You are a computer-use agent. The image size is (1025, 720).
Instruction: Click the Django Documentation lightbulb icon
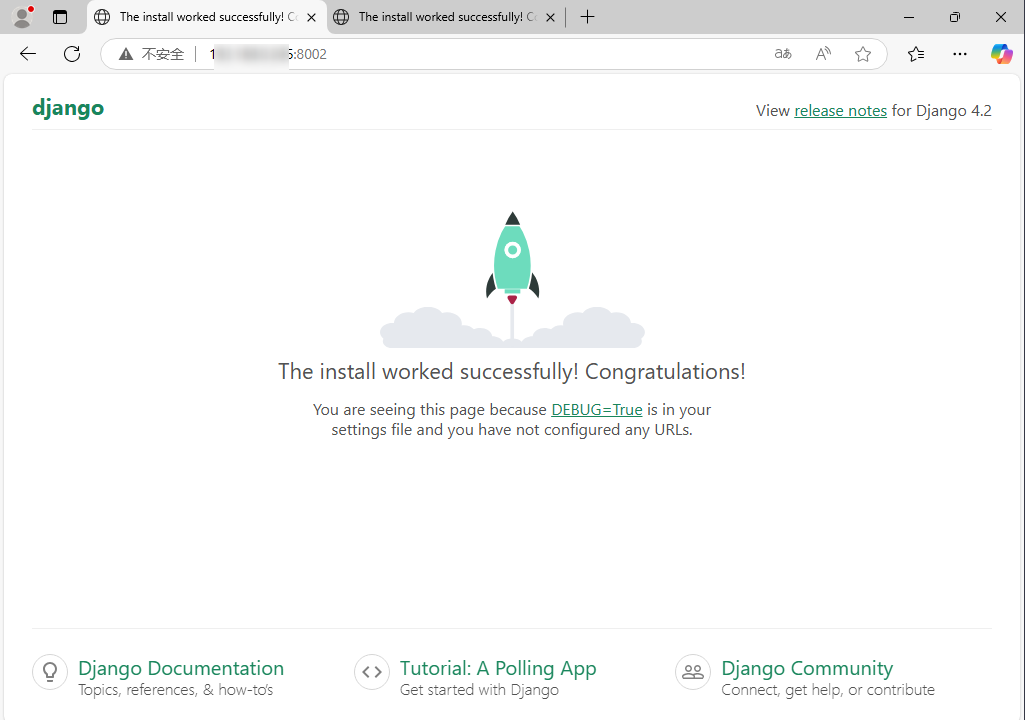pyautogui.click(x=50, y=672)
